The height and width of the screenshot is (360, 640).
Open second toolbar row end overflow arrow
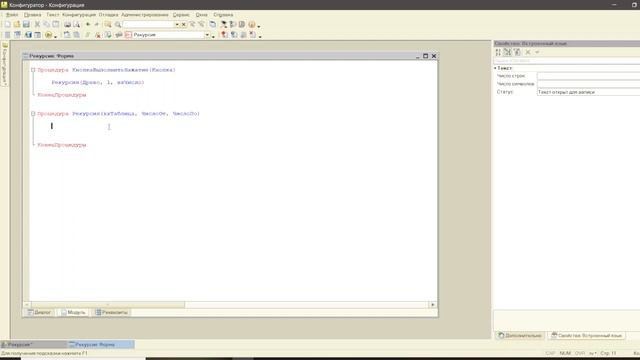click(x=260, y=36)
